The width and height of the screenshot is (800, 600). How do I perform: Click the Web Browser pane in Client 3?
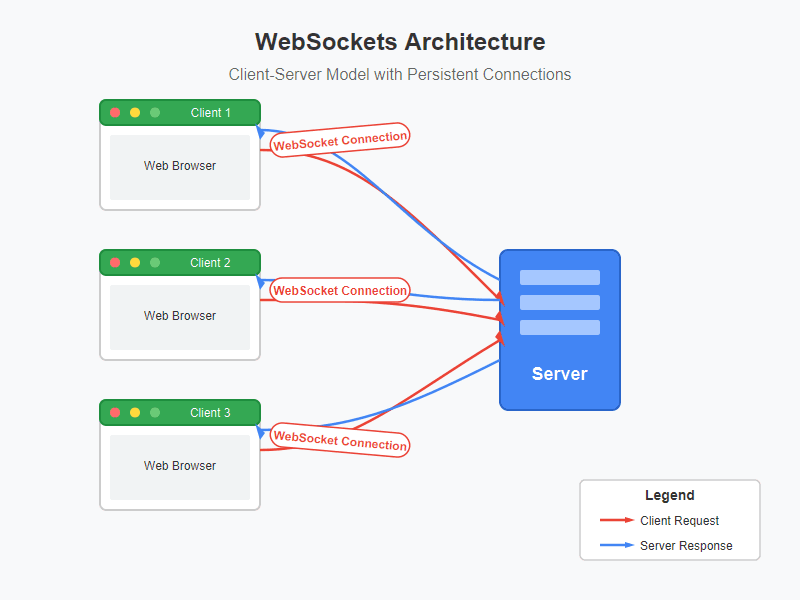click(x=180, y=467)
